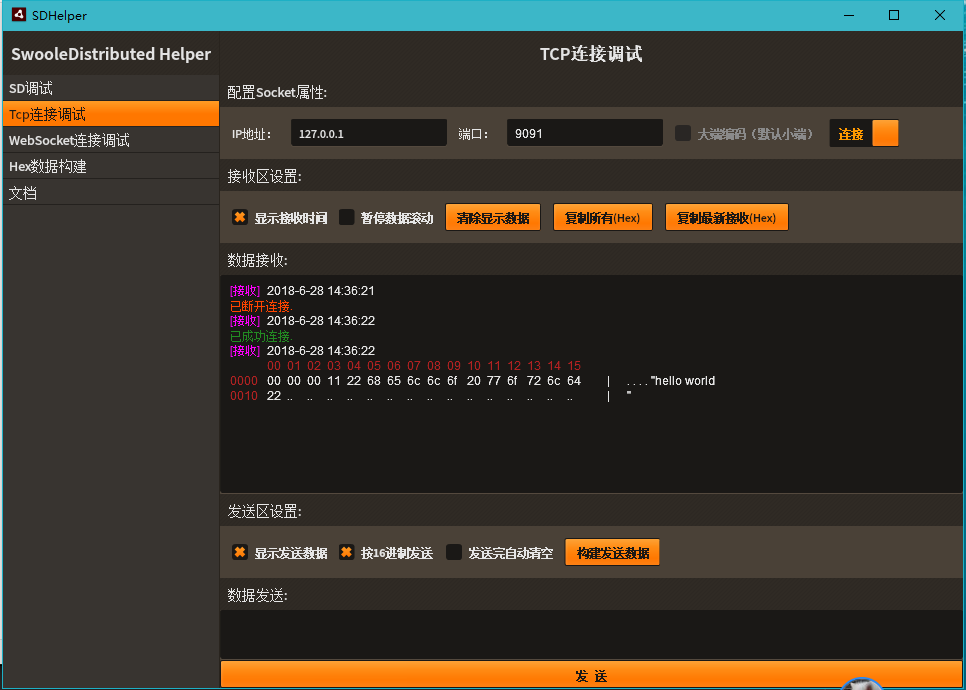Click the 复制所有(Hex) button
Screen dimensions: 966x690
point(602,217)
